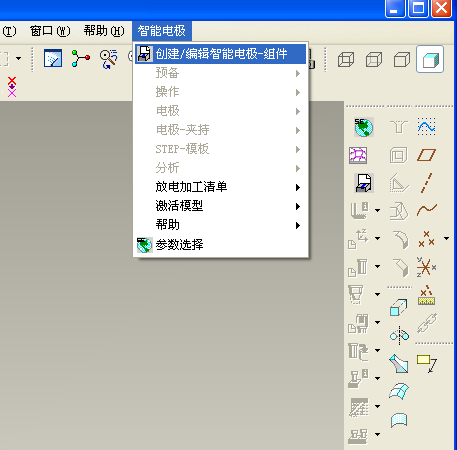Switch to wireframe display cube icon

click(346, 60)
